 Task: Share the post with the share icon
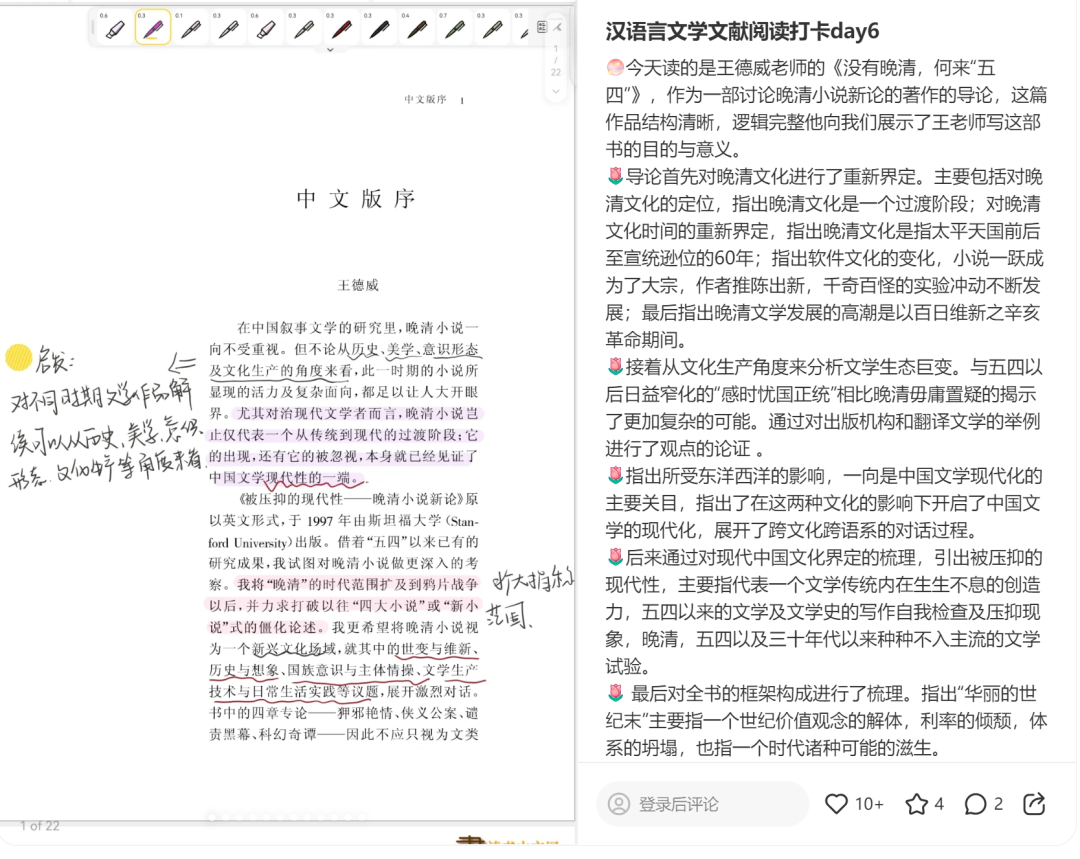click(1034, 803)
